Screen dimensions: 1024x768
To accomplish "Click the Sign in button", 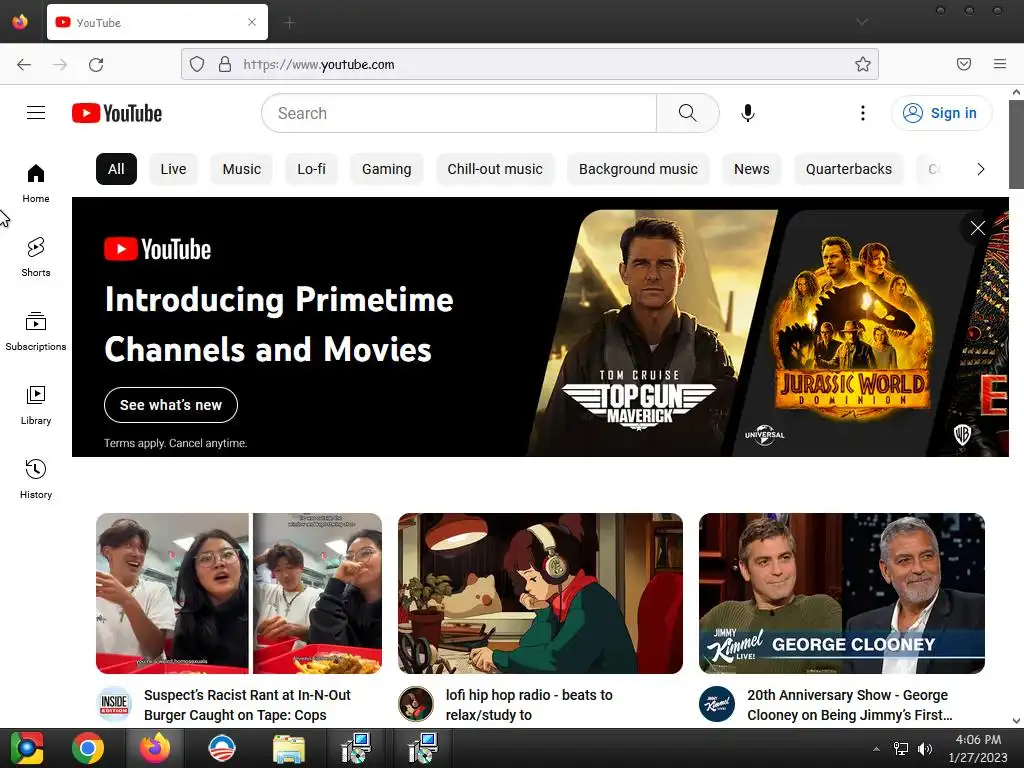I will (942, 113).
